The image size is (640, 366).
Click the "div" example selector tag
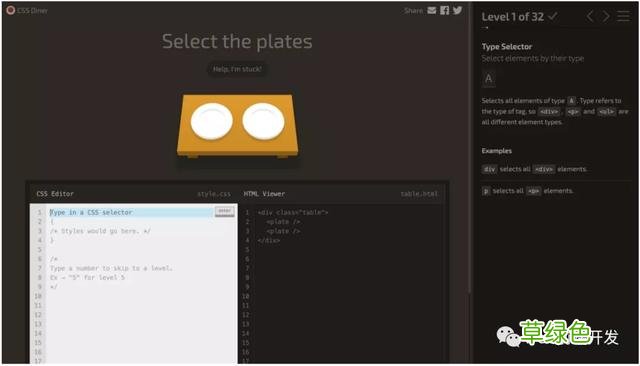489,169
